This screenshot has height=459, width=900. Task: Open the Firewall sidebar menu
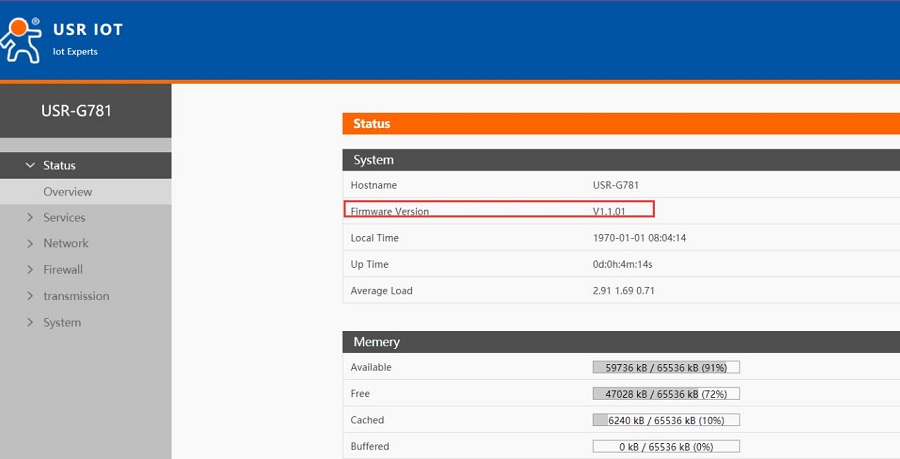click(x=63, y=270)
